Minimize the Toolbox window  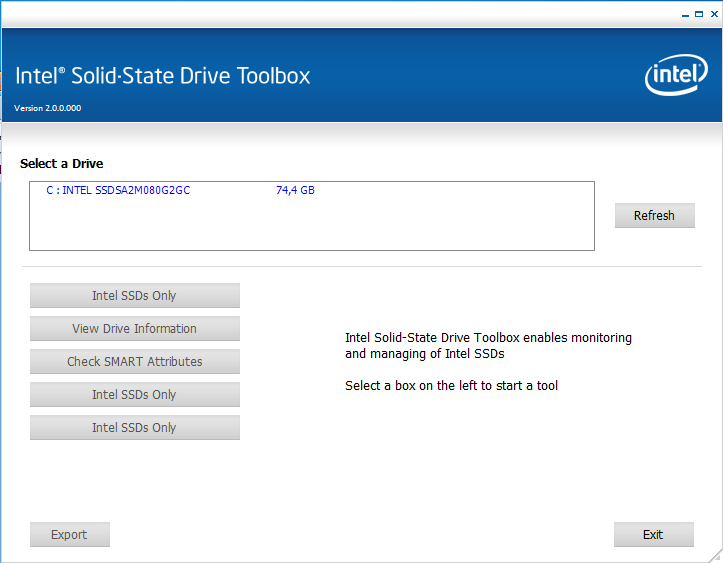(x=685, y=14)
